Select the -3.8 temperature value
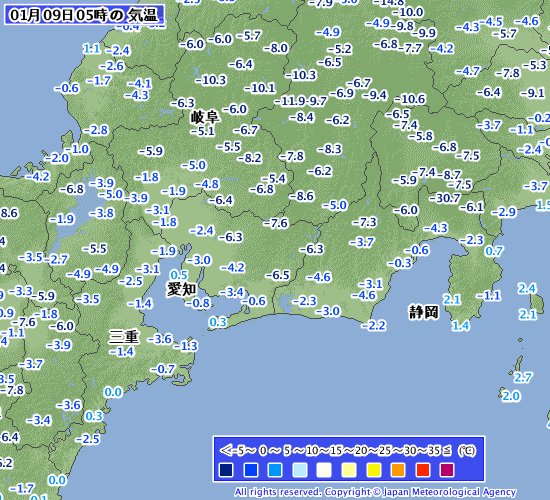550x500 pixels. pos(101,213)
